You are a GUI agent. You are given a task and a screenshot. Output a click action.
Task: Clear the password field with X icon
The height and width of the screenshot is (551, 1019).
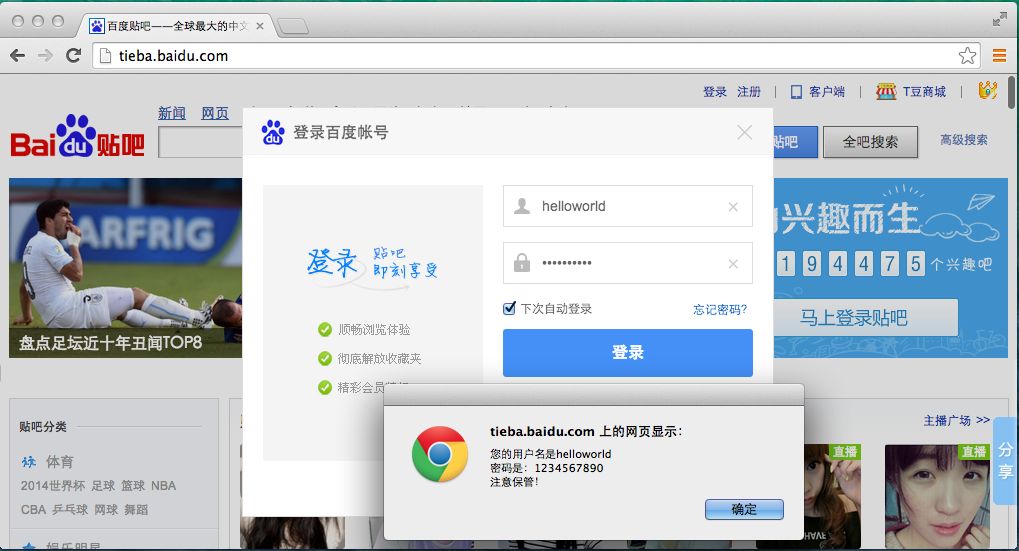click(733, 264)
